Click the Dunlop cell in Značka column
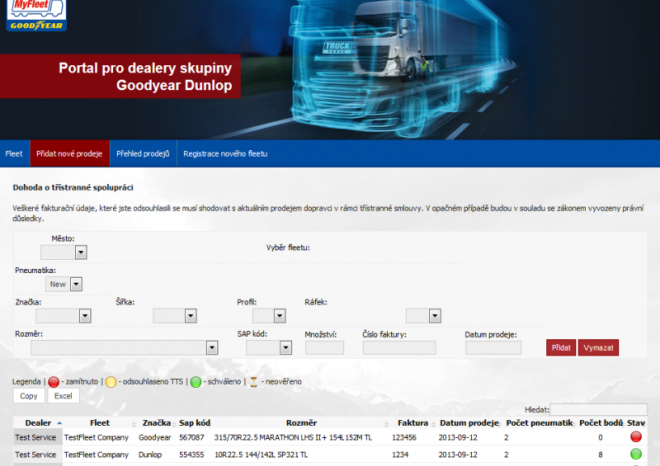 click(150, 455)
